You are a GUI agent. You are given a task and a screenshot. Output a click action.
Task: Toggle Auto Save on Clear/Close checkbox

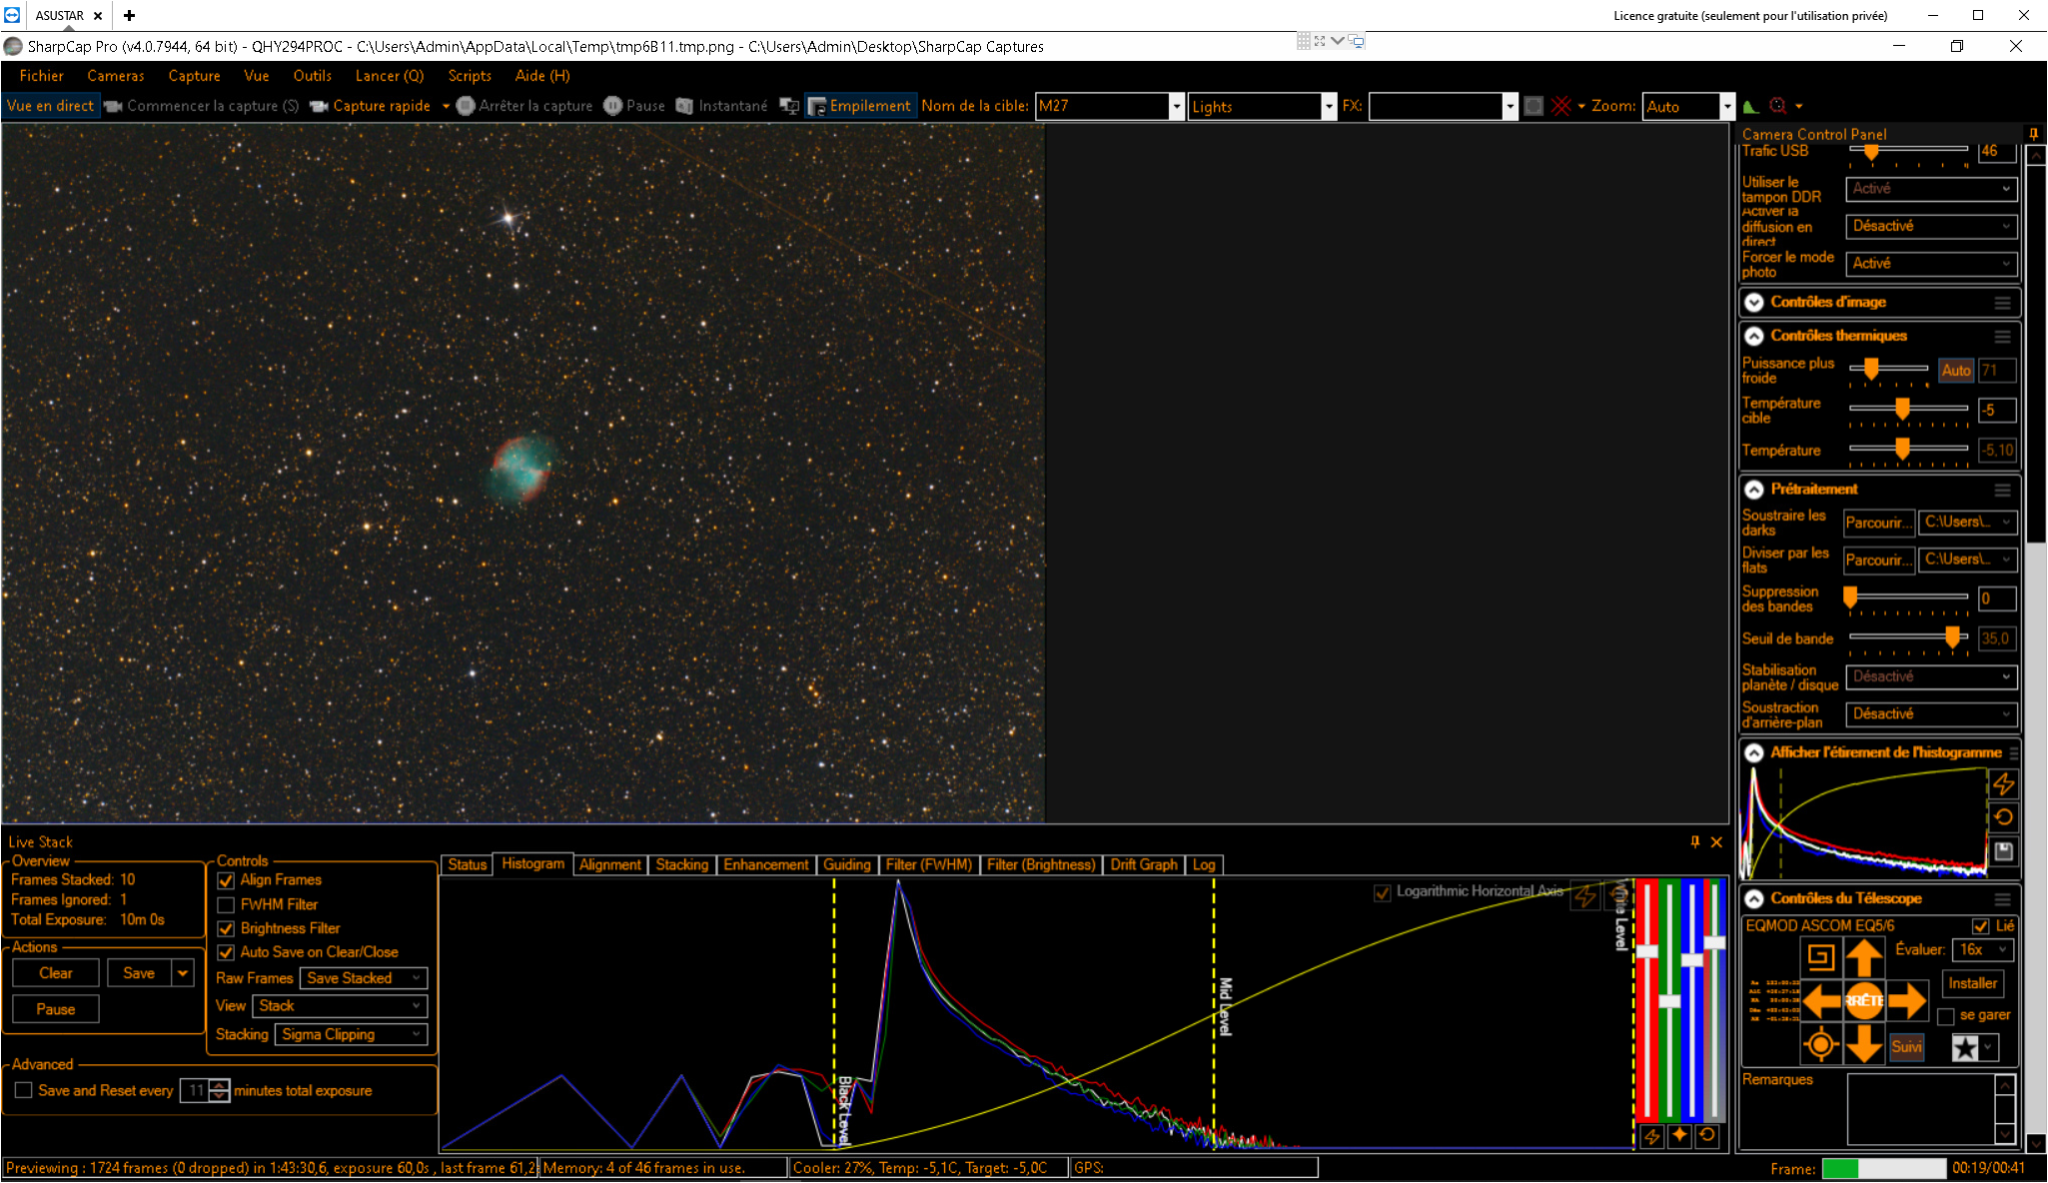point(226,953)
